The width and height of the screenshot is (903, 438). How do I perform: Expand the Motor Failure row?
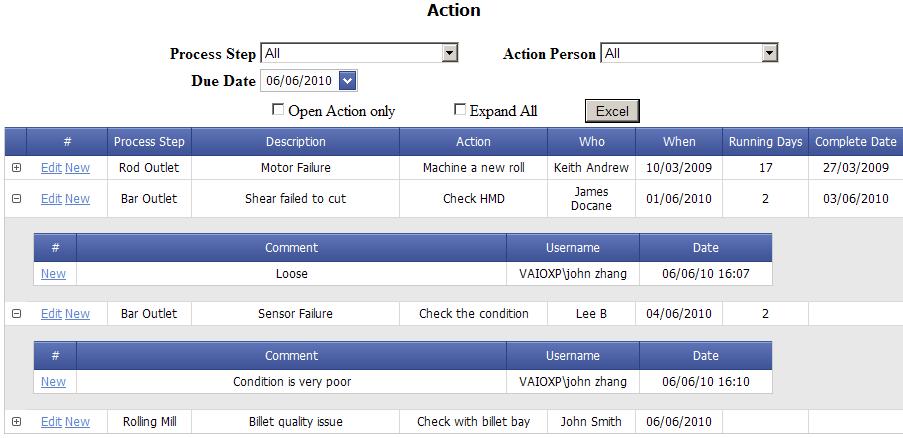click(x=17, y=167)
